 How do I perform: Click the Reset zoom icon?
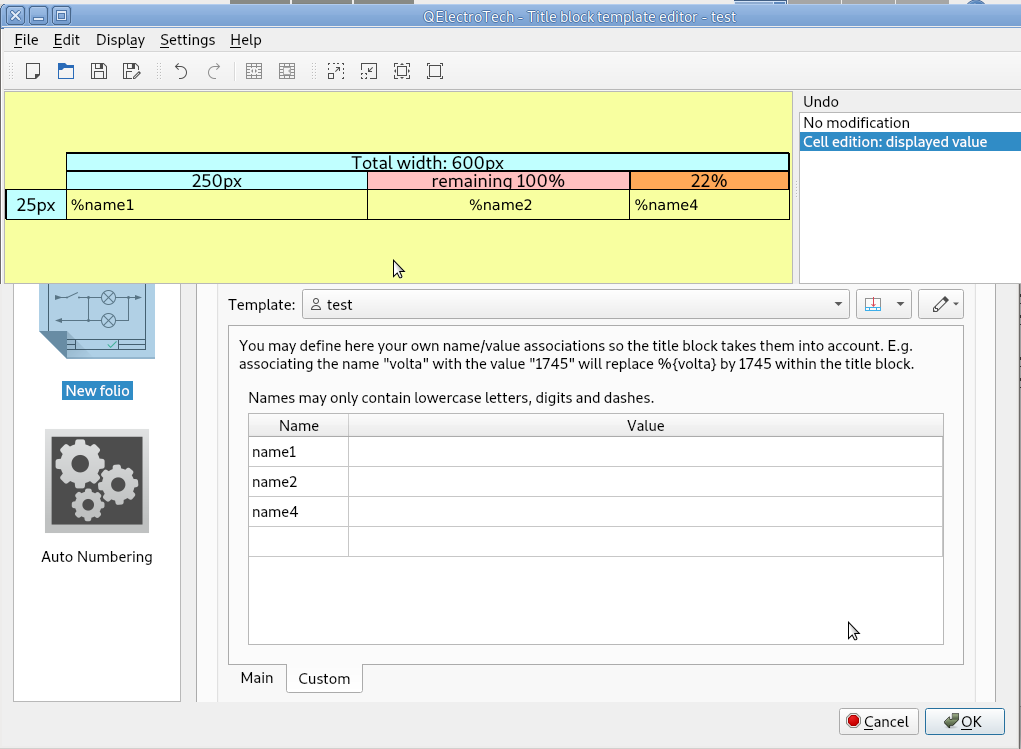pyautogui.click(x=435, y=71)
